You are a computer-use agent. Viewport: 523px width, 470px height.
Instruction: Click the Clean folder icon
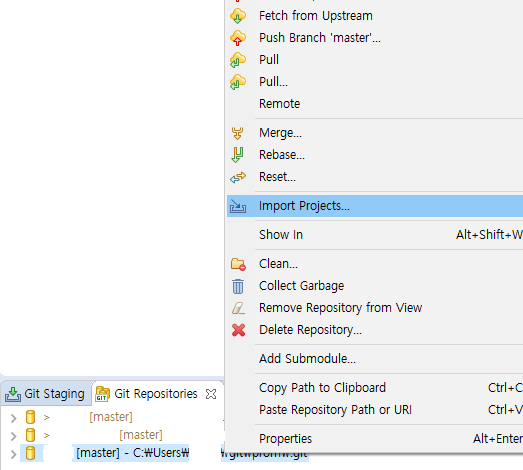click(x=238, y=264)
